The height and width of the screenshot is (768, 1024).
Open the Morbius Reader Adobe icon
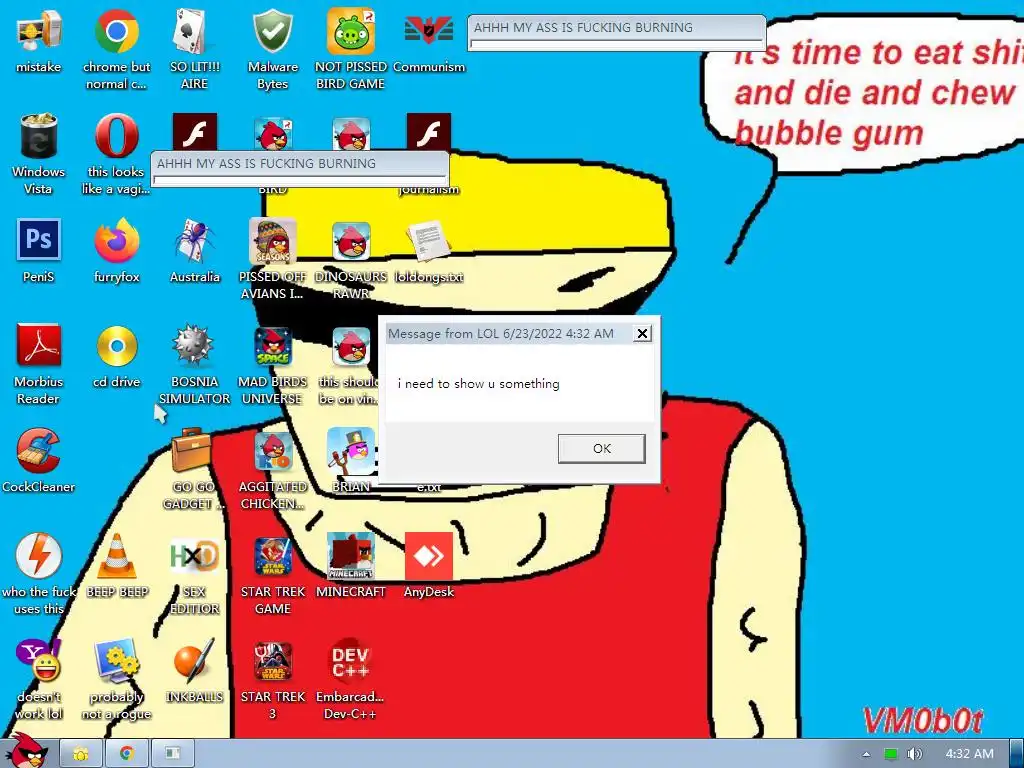click(38, 345)
